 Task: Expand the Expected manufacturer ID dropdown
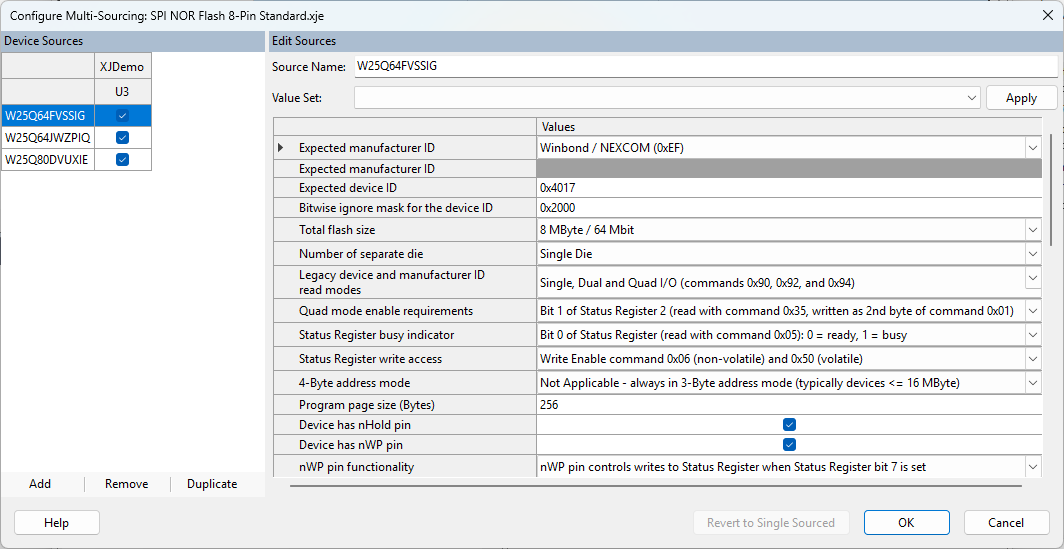pyautogui.click(x=1032, y=148)
